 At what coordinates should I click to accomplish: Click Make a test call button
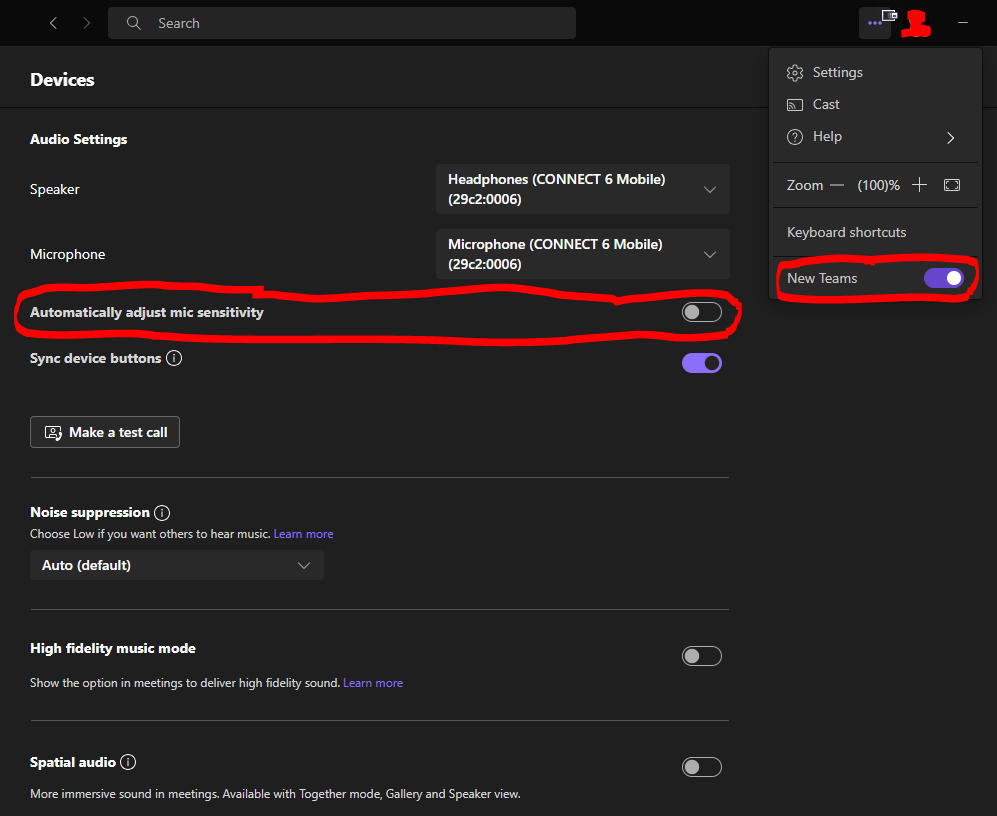tap(105, 432)
